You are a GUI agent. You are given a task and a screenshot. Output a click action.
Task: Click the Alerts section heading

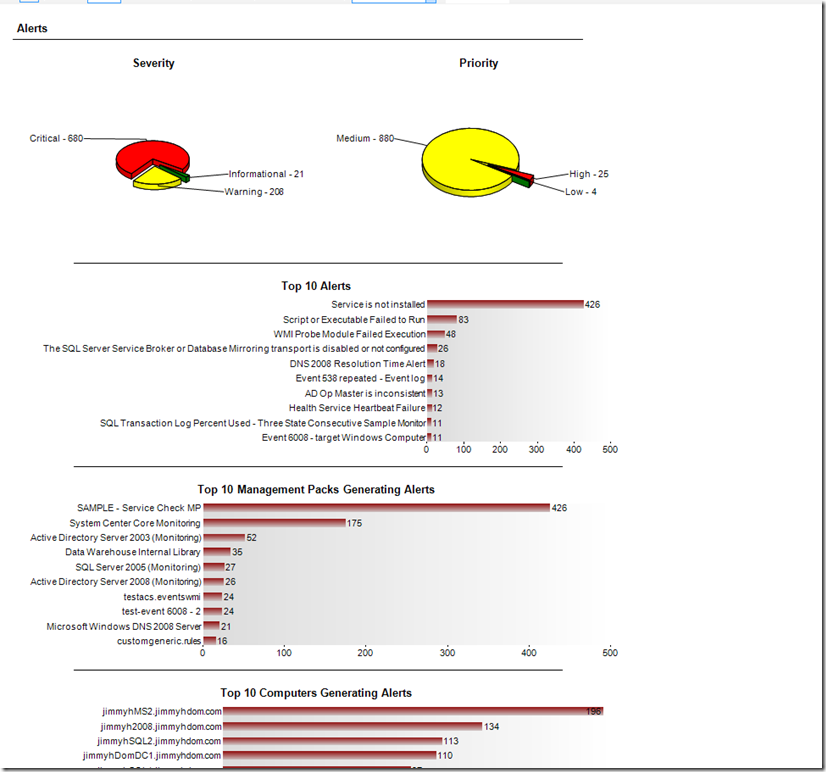[x=32, y=28]
